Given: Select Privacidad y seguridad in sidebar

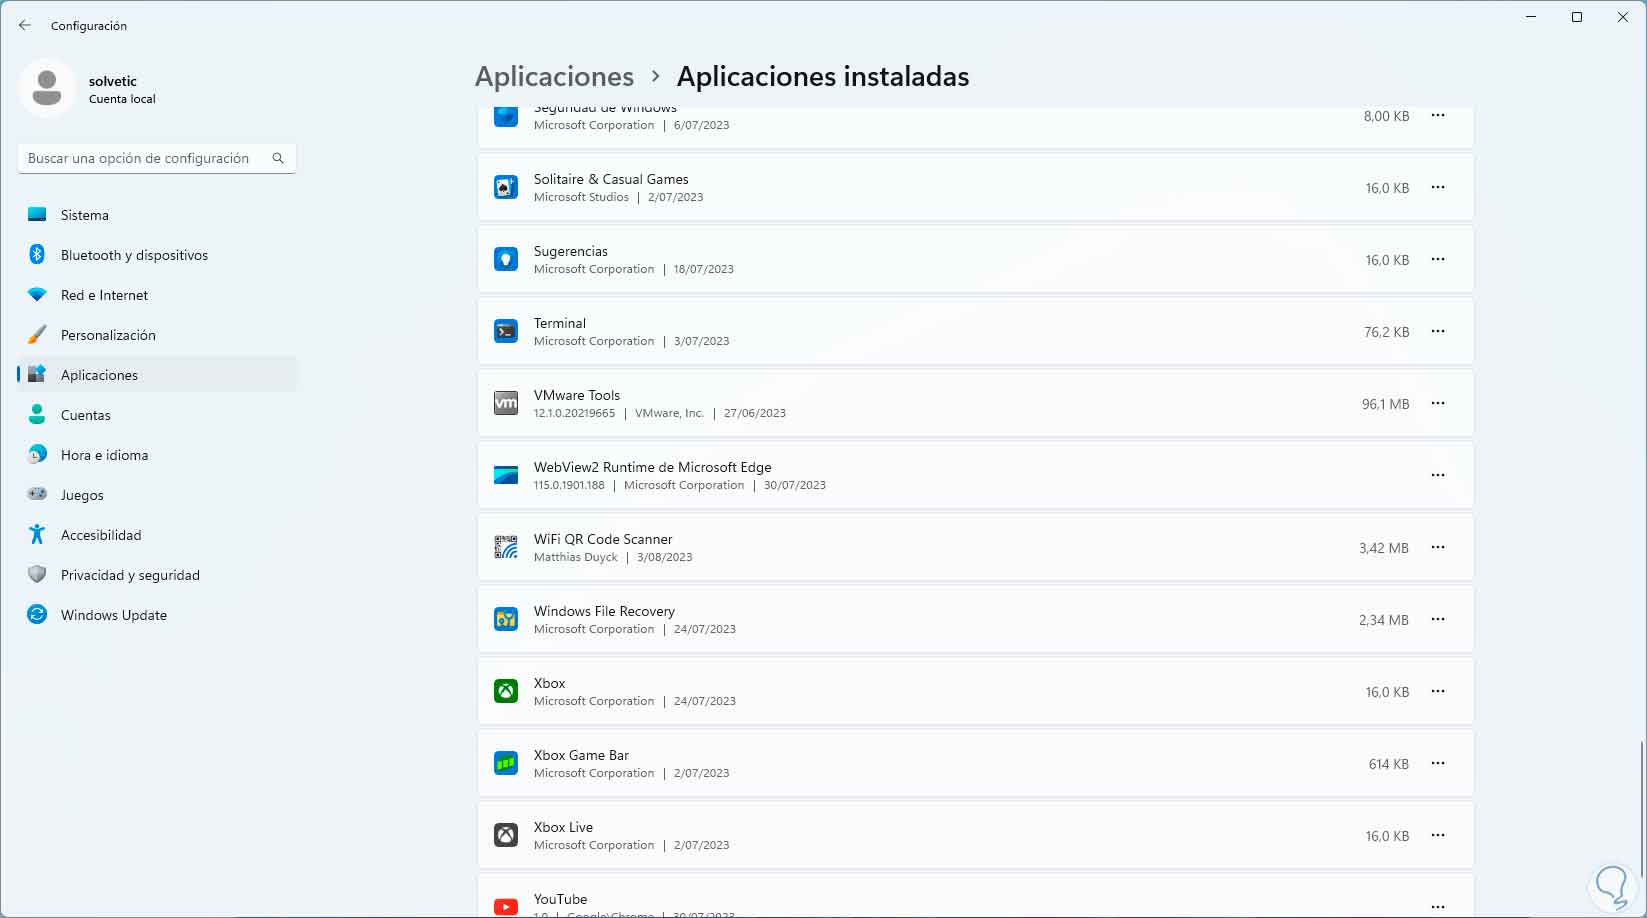Looking at the screenshot, I should coord(157,575).
